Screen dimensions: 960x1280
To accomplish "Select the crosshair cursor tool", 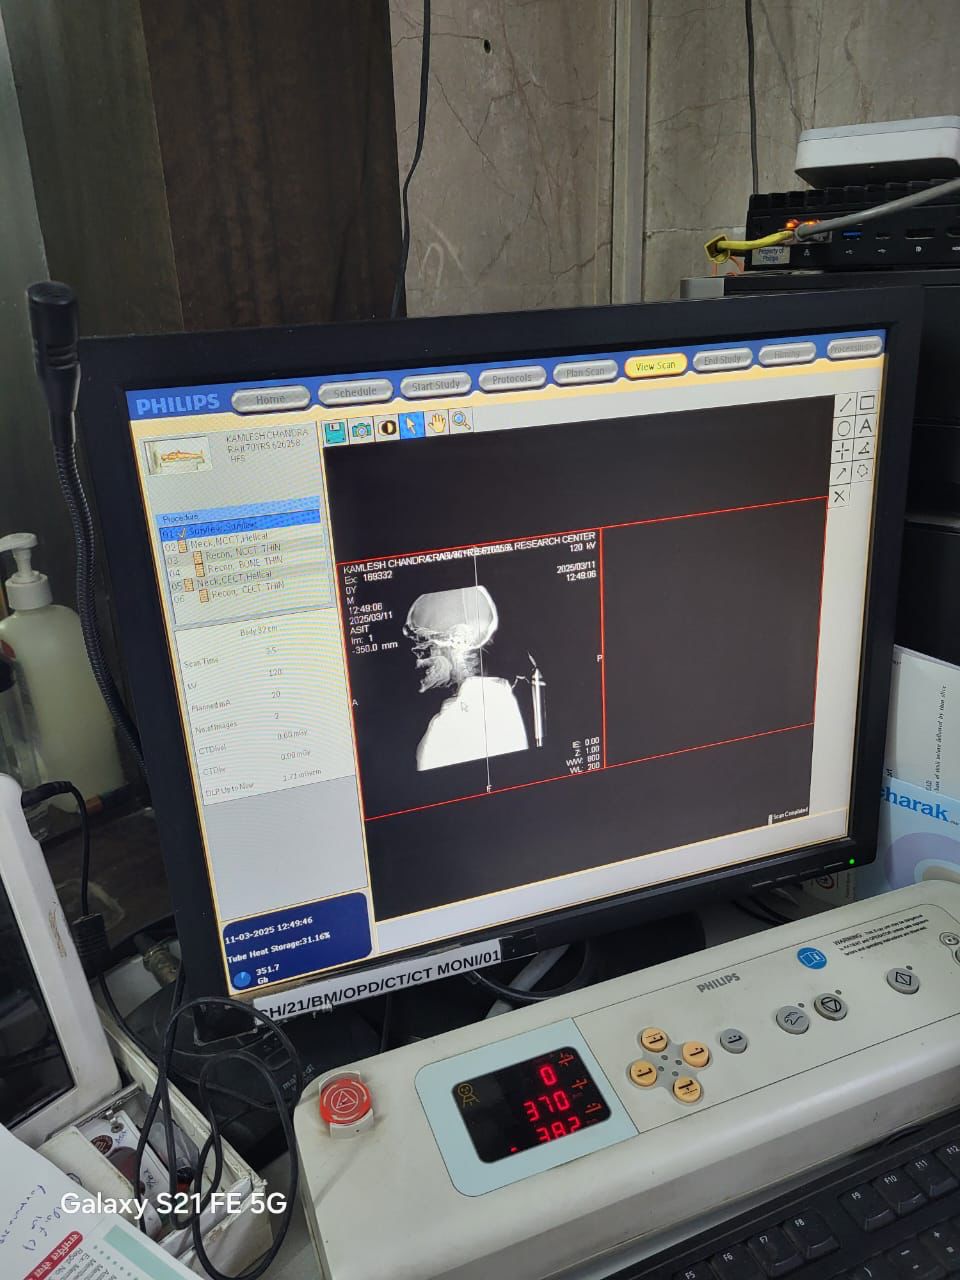I will [843, 450].
